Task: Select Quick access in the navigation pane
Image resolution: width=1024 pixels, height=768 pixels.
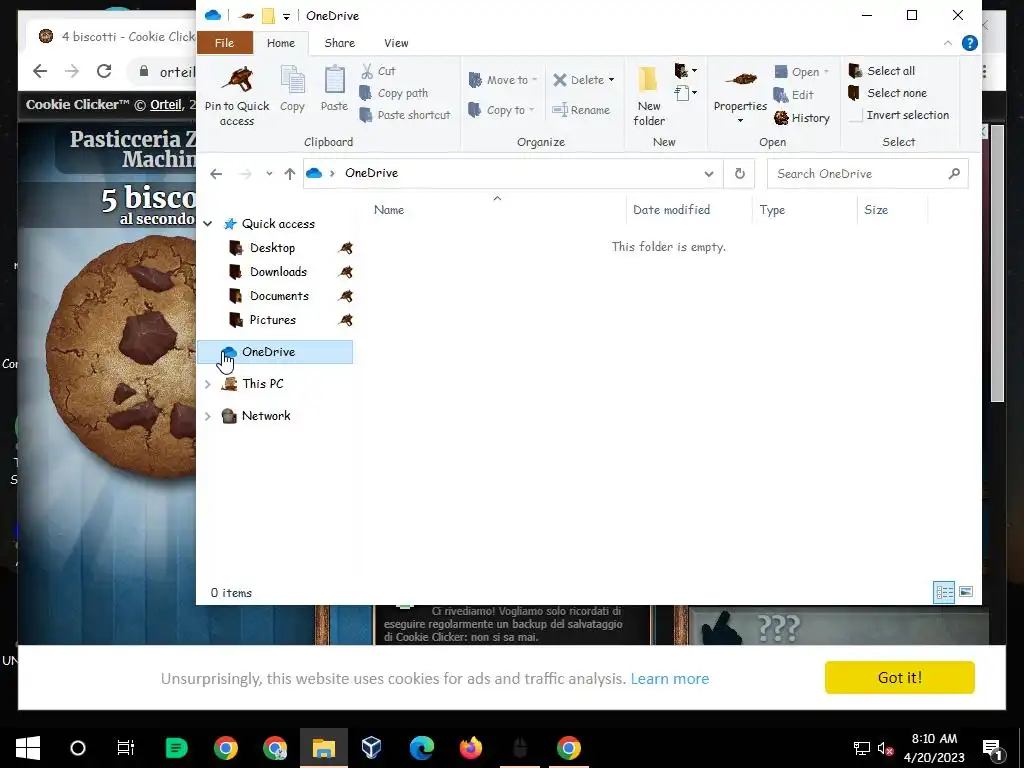Action: coord(278,224)
